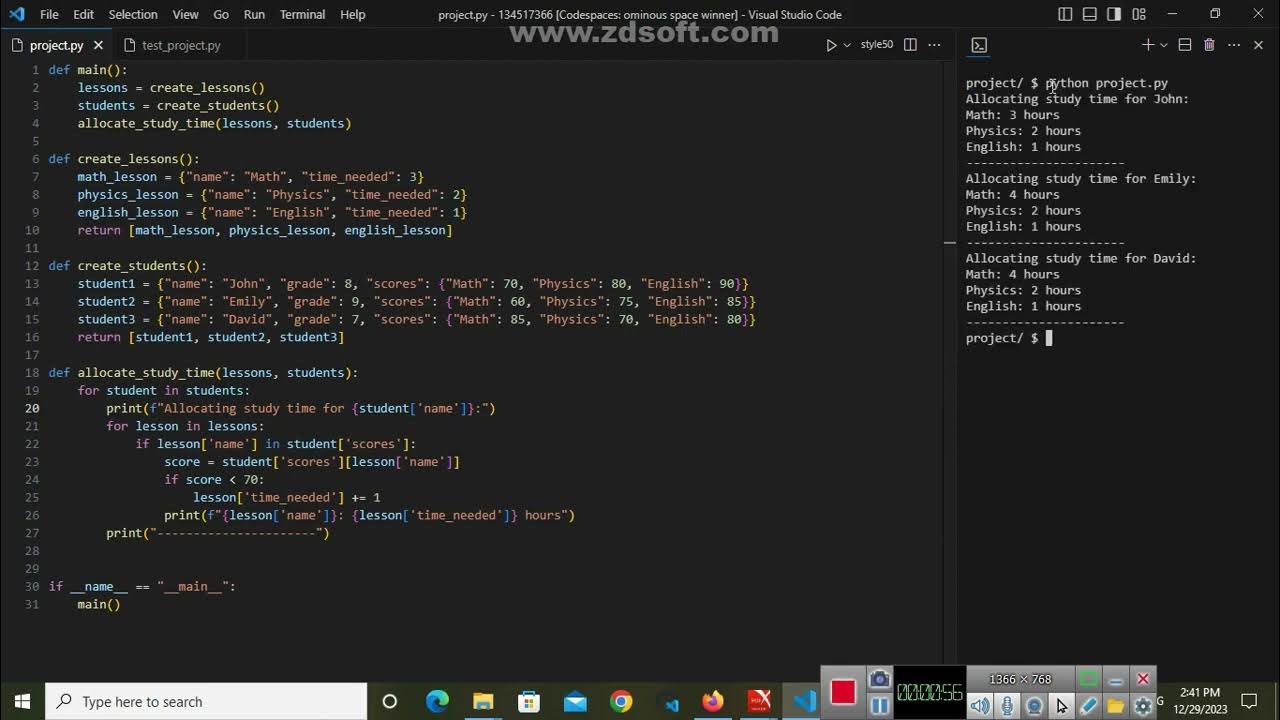Click the taskbar clock showing 2:41 PM
This screenshot has width=1280, height=720.
(x=1200, y=692)
